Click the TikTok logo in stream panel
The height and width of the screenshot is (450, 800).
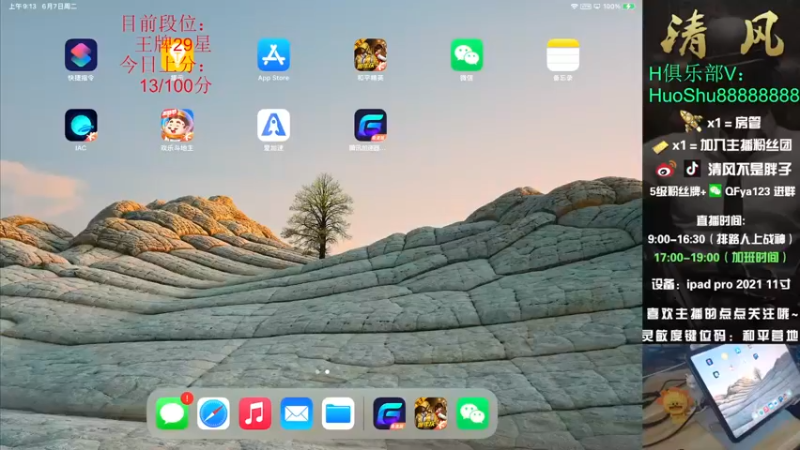click(692, 168)
